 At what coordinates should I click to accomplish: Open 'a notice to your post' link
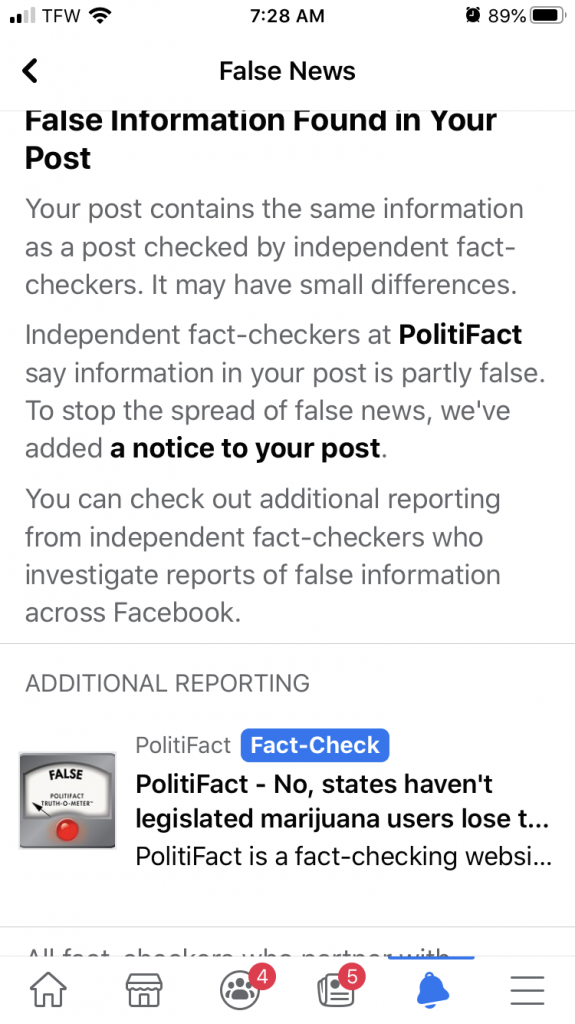point(245,448)
